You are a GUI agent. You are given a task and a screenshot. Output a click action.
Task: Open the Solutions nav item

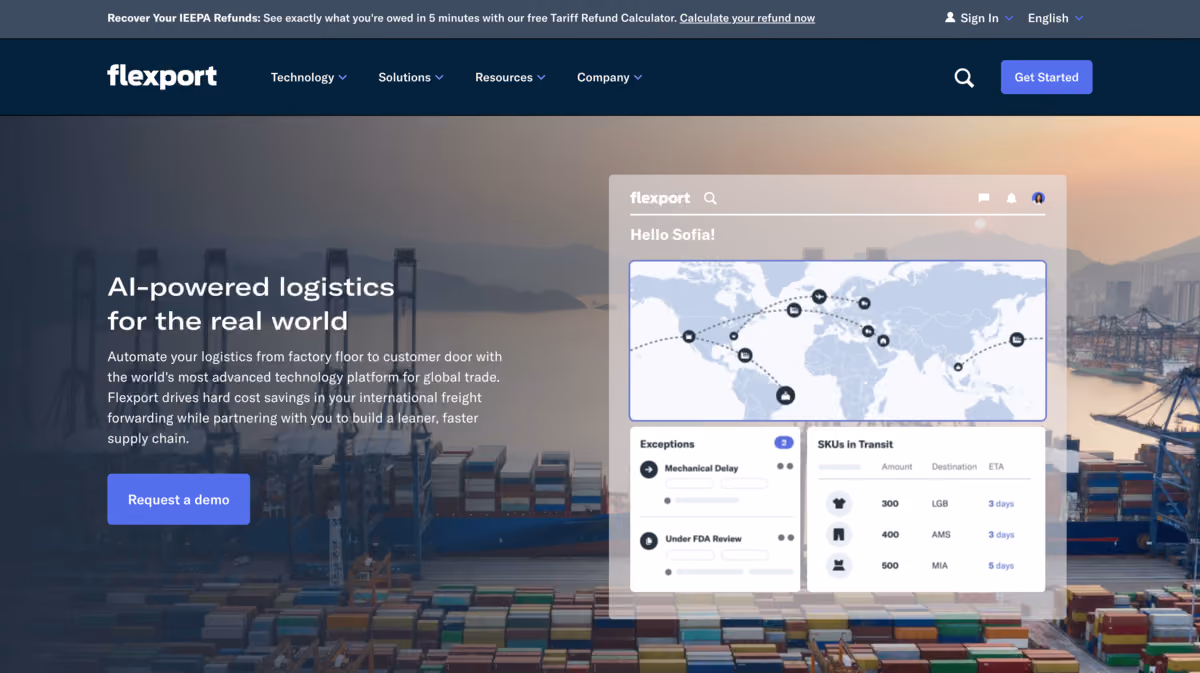(x=404, y=77)
